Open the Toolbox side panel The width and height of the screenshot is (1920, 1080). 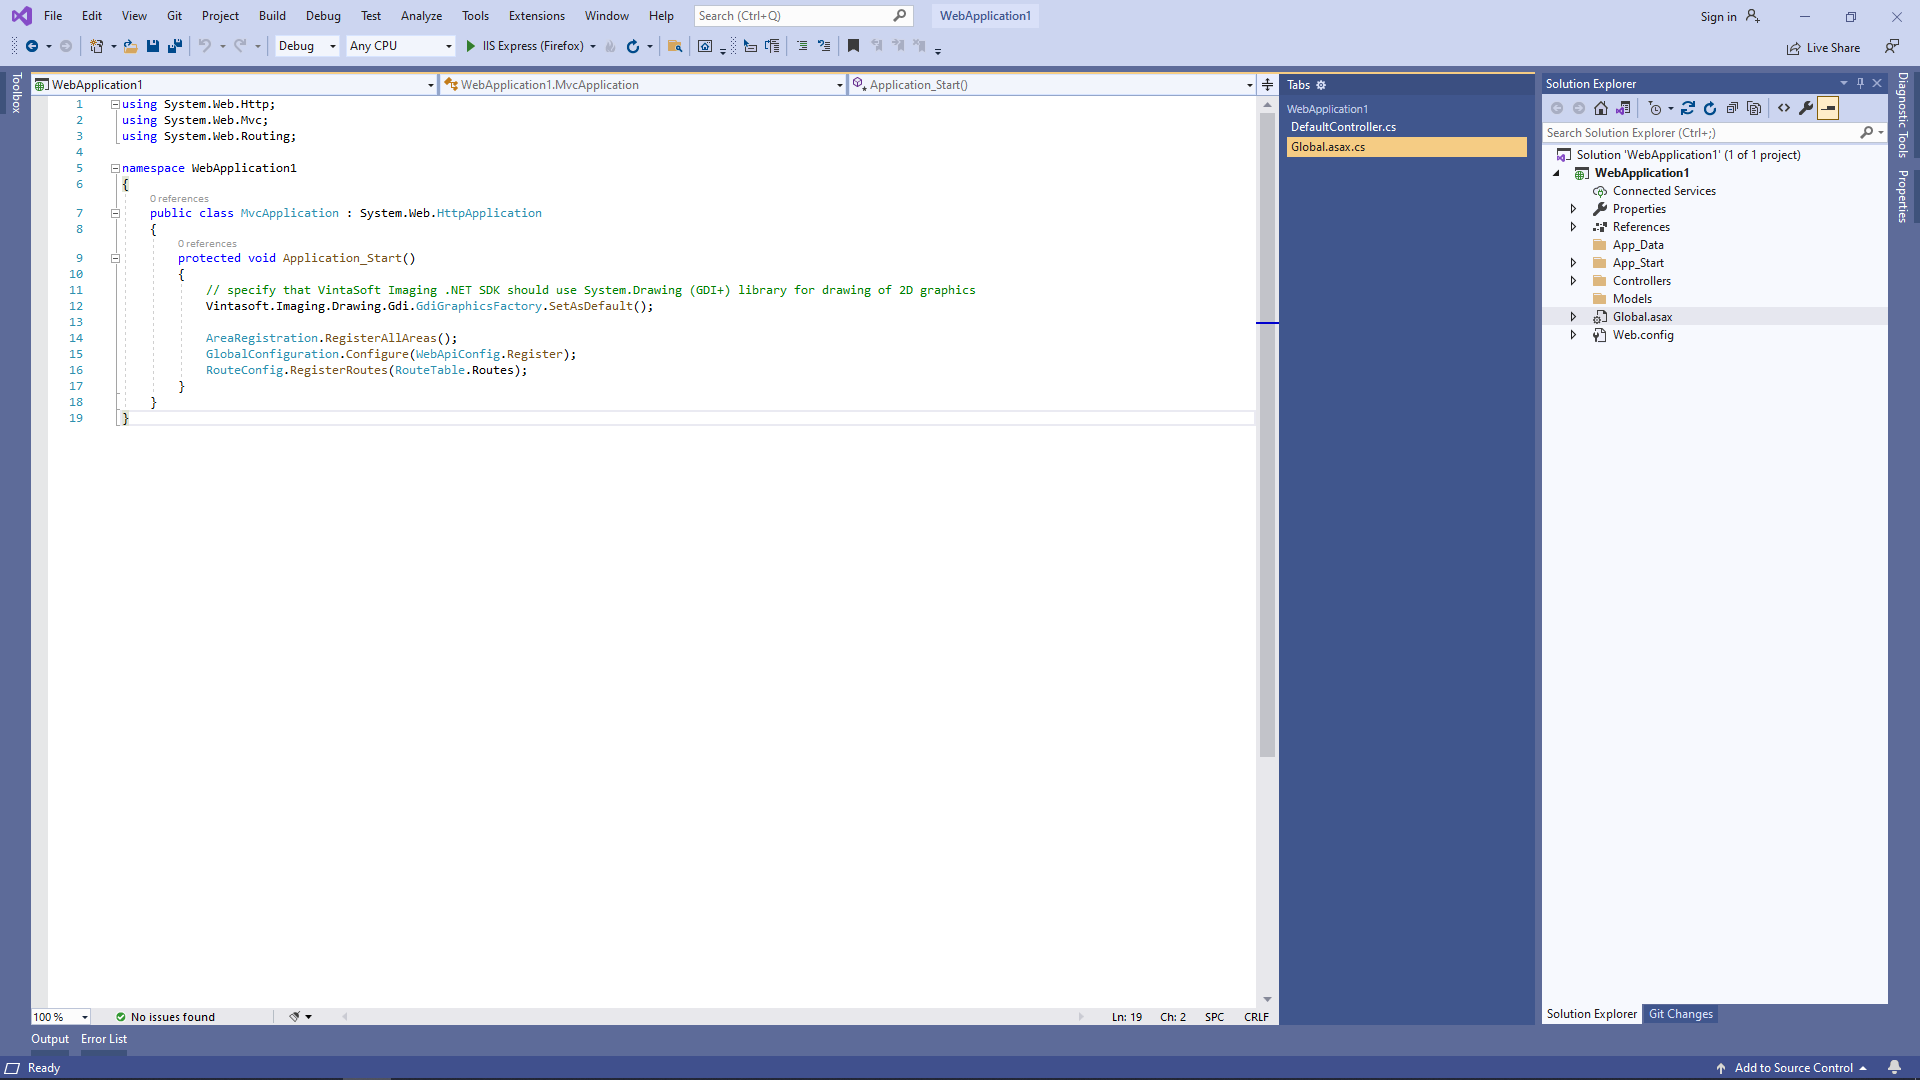tap(16, 92)
